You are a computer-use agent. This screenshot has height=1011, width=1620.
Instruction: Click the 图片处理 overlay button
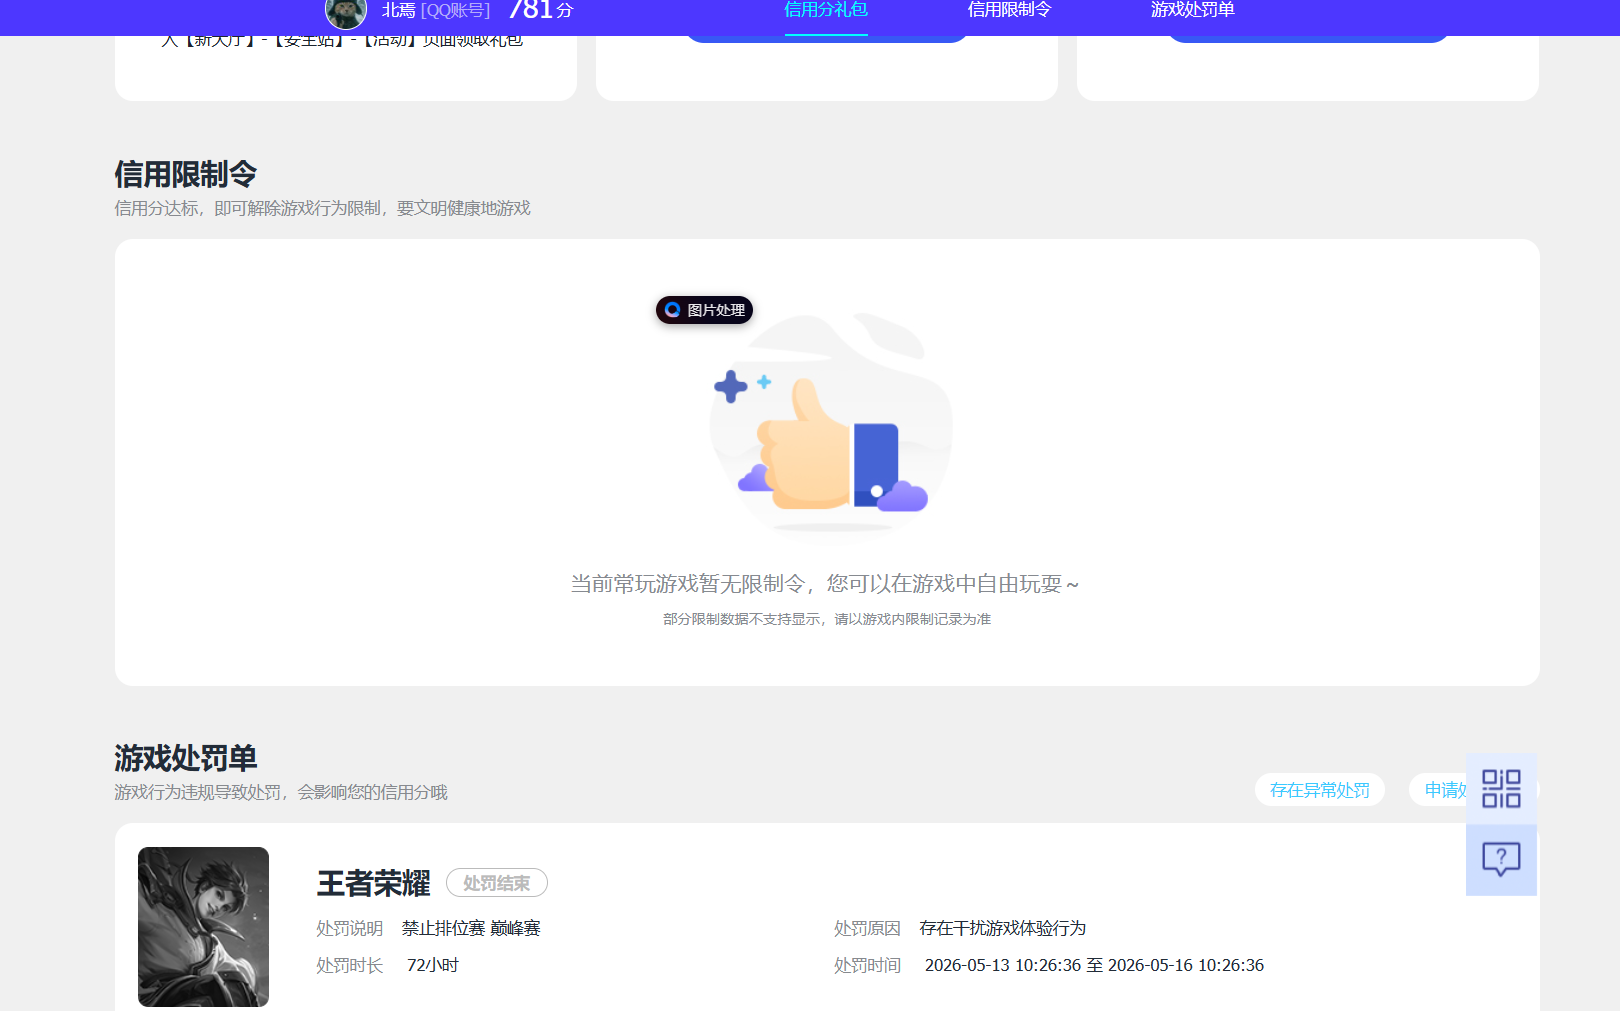[704, 310]
